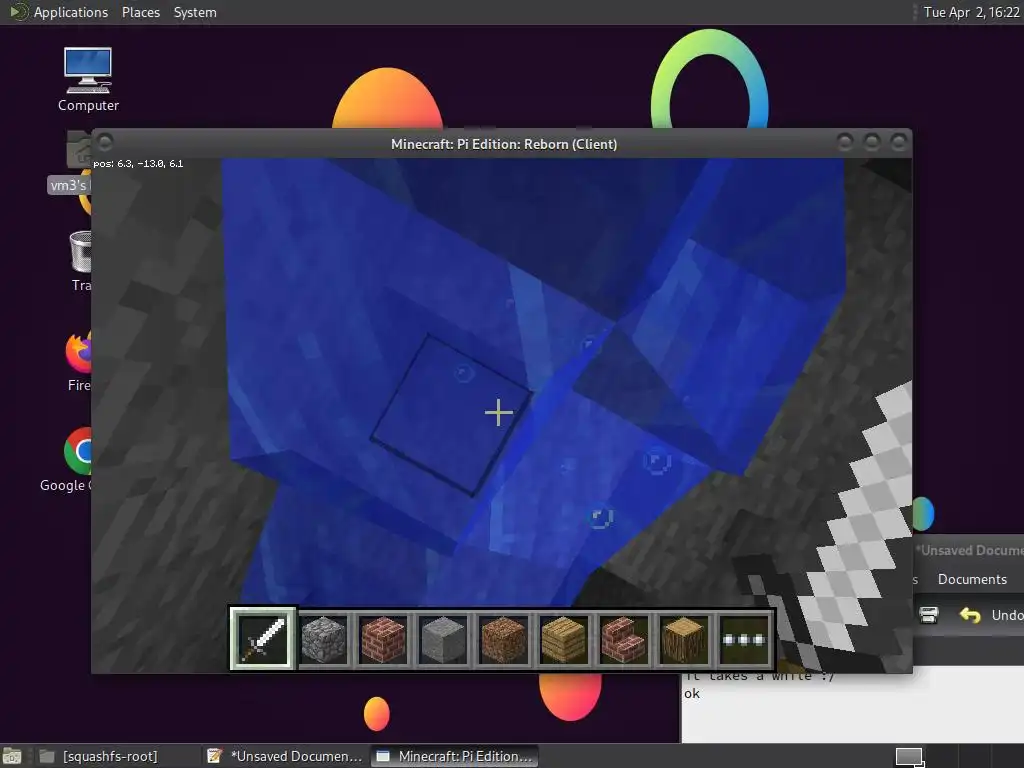Click in the text editor area near 'ok'
The width and height of the screenshot is (1024, 768).
pyautogui.click(x=692, y=694)
